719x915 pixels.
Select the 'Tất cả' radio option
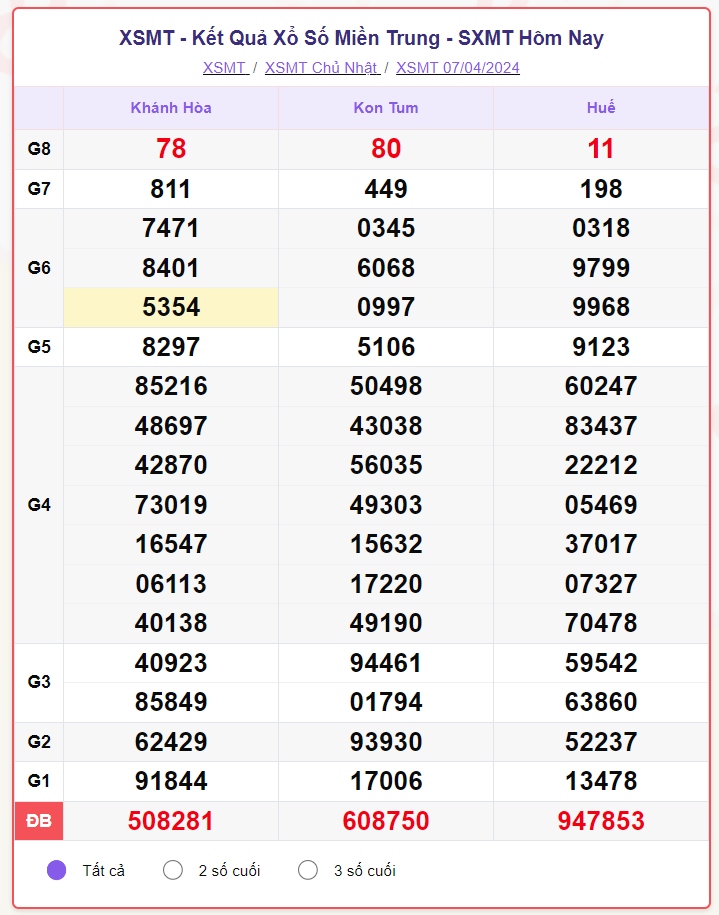[57, 870]
